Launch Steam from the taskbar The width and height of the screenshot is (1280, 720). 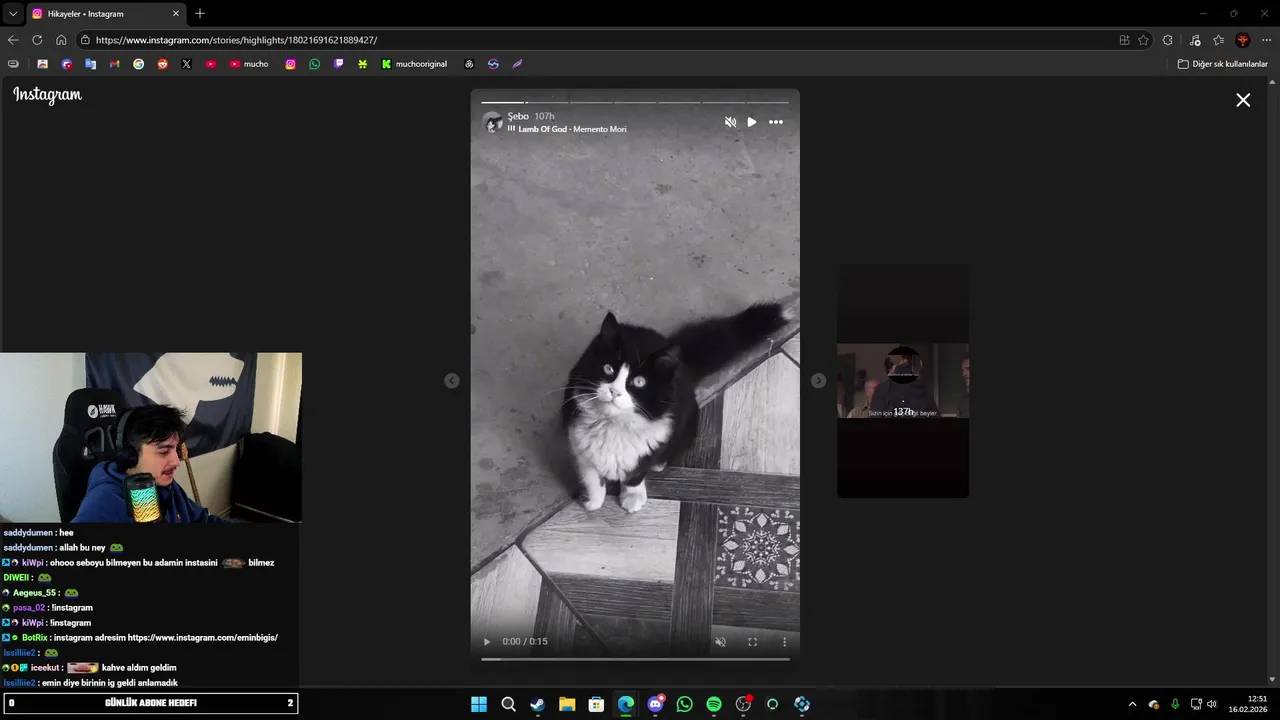coord(537,704)
